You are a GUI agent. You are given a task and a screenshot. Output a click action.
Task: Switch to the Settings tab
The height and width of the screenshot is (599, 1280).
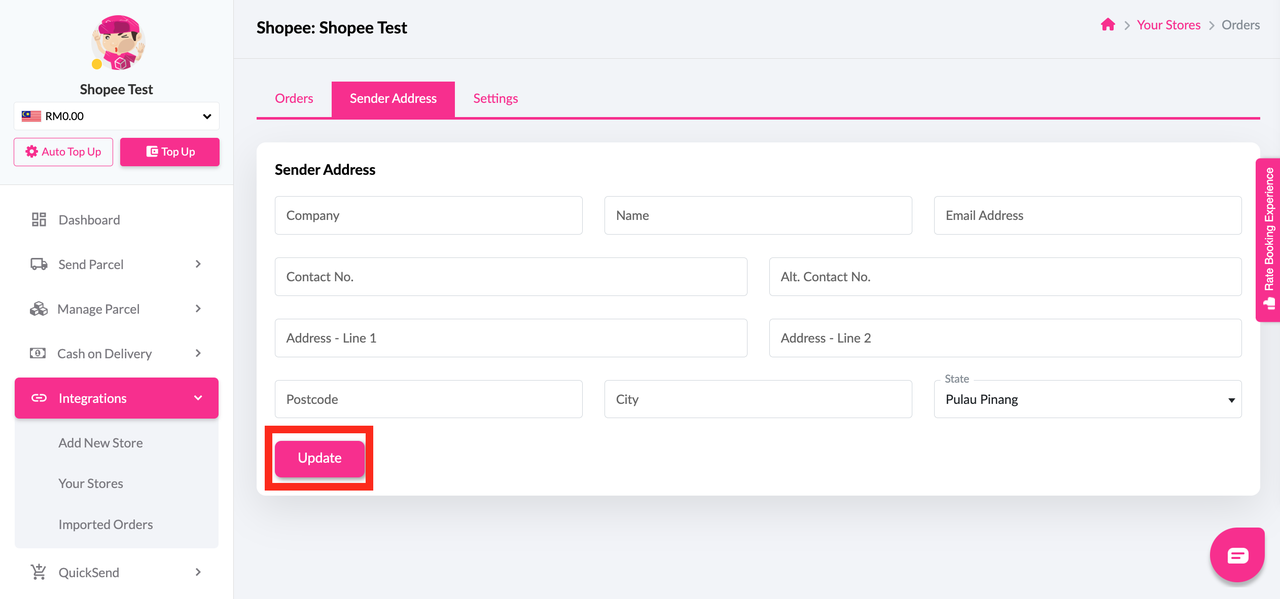click(496, 99)
